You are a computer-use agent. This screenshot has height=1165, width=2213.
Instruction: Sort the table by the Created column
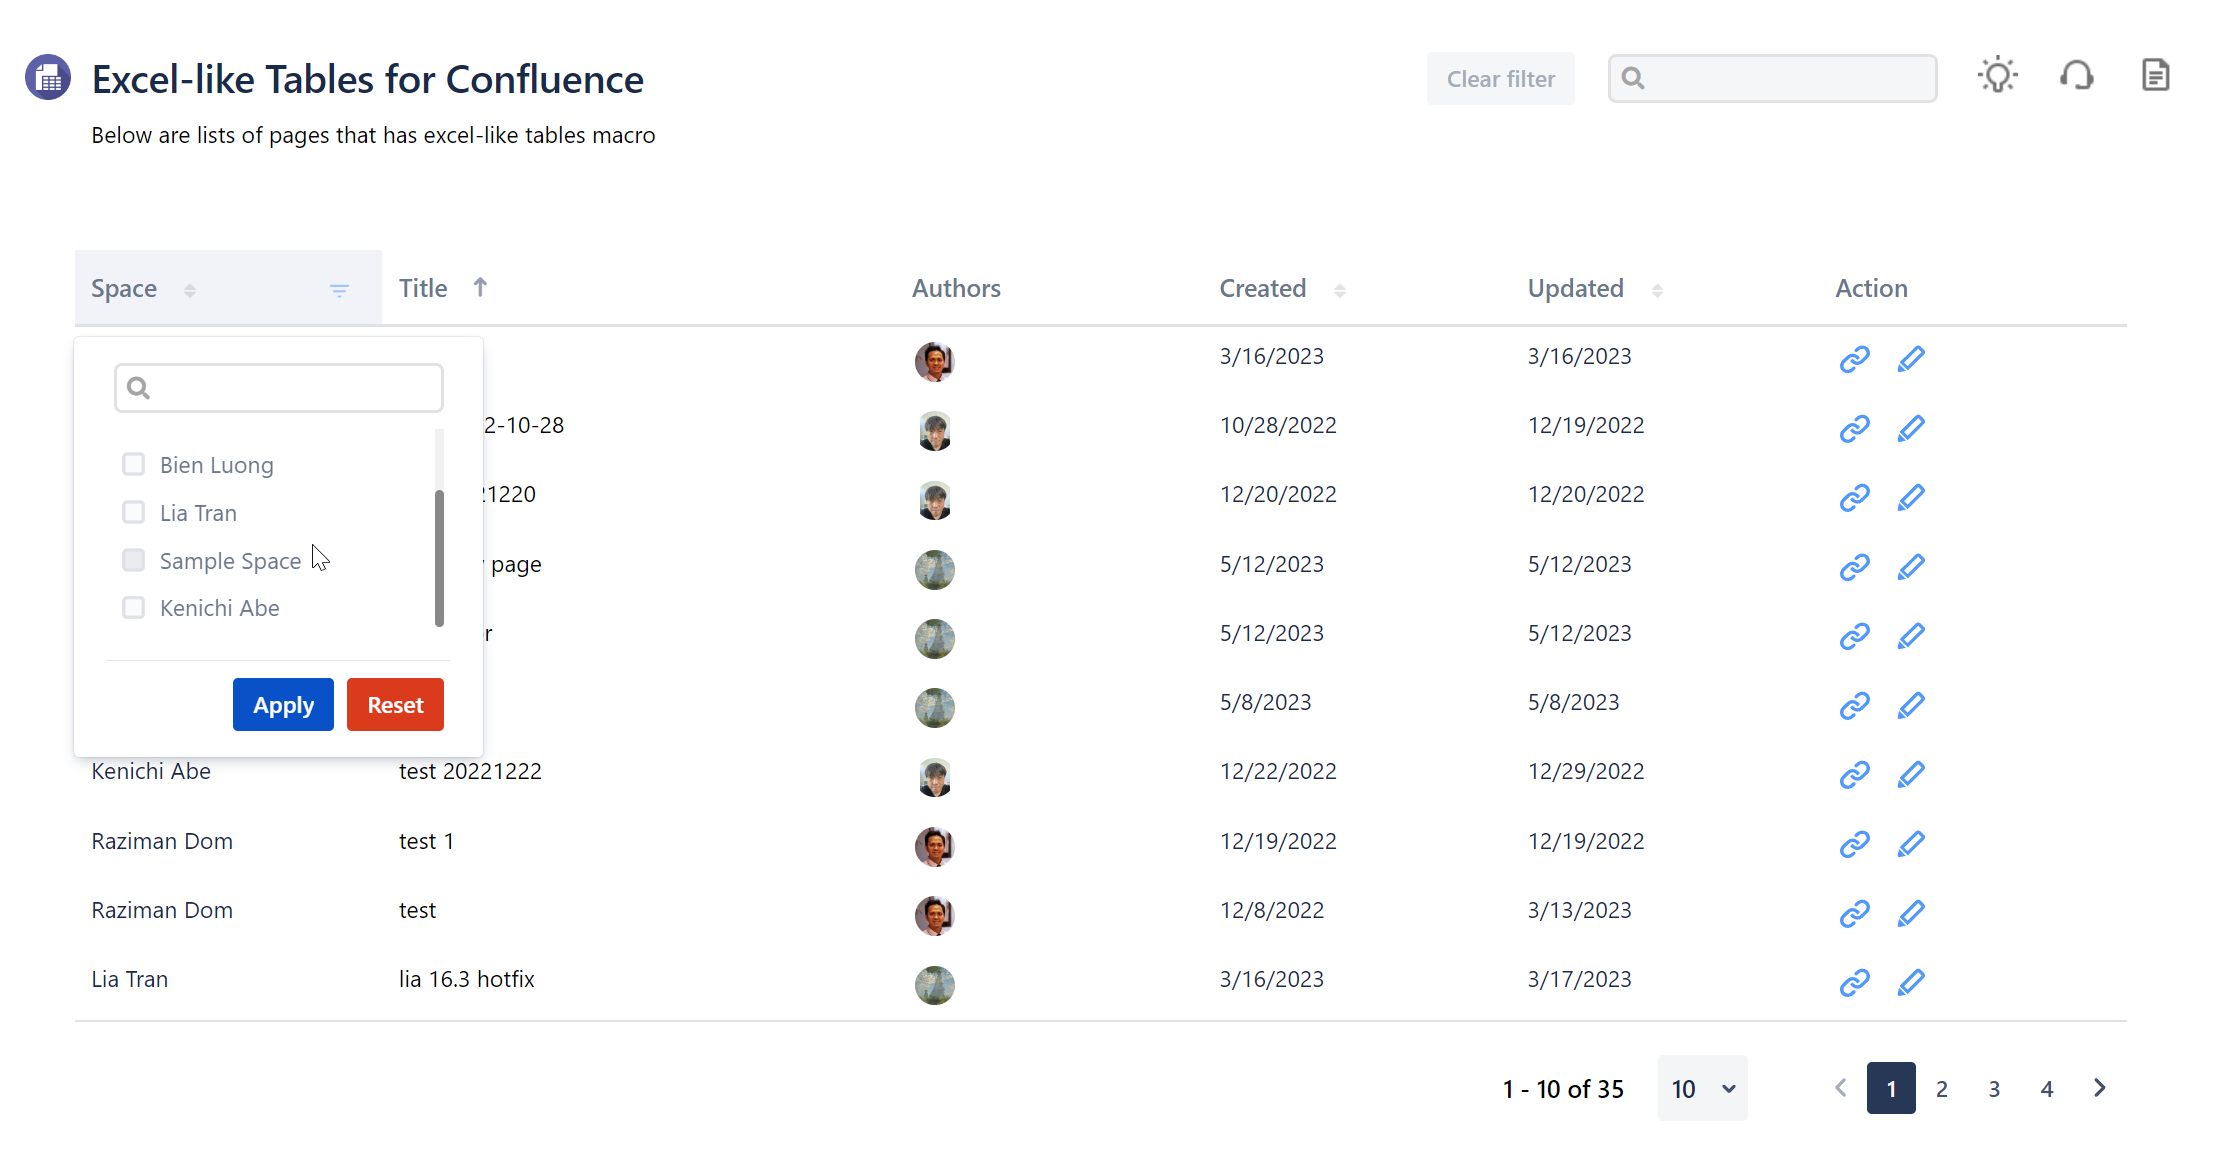[1262, 288]
